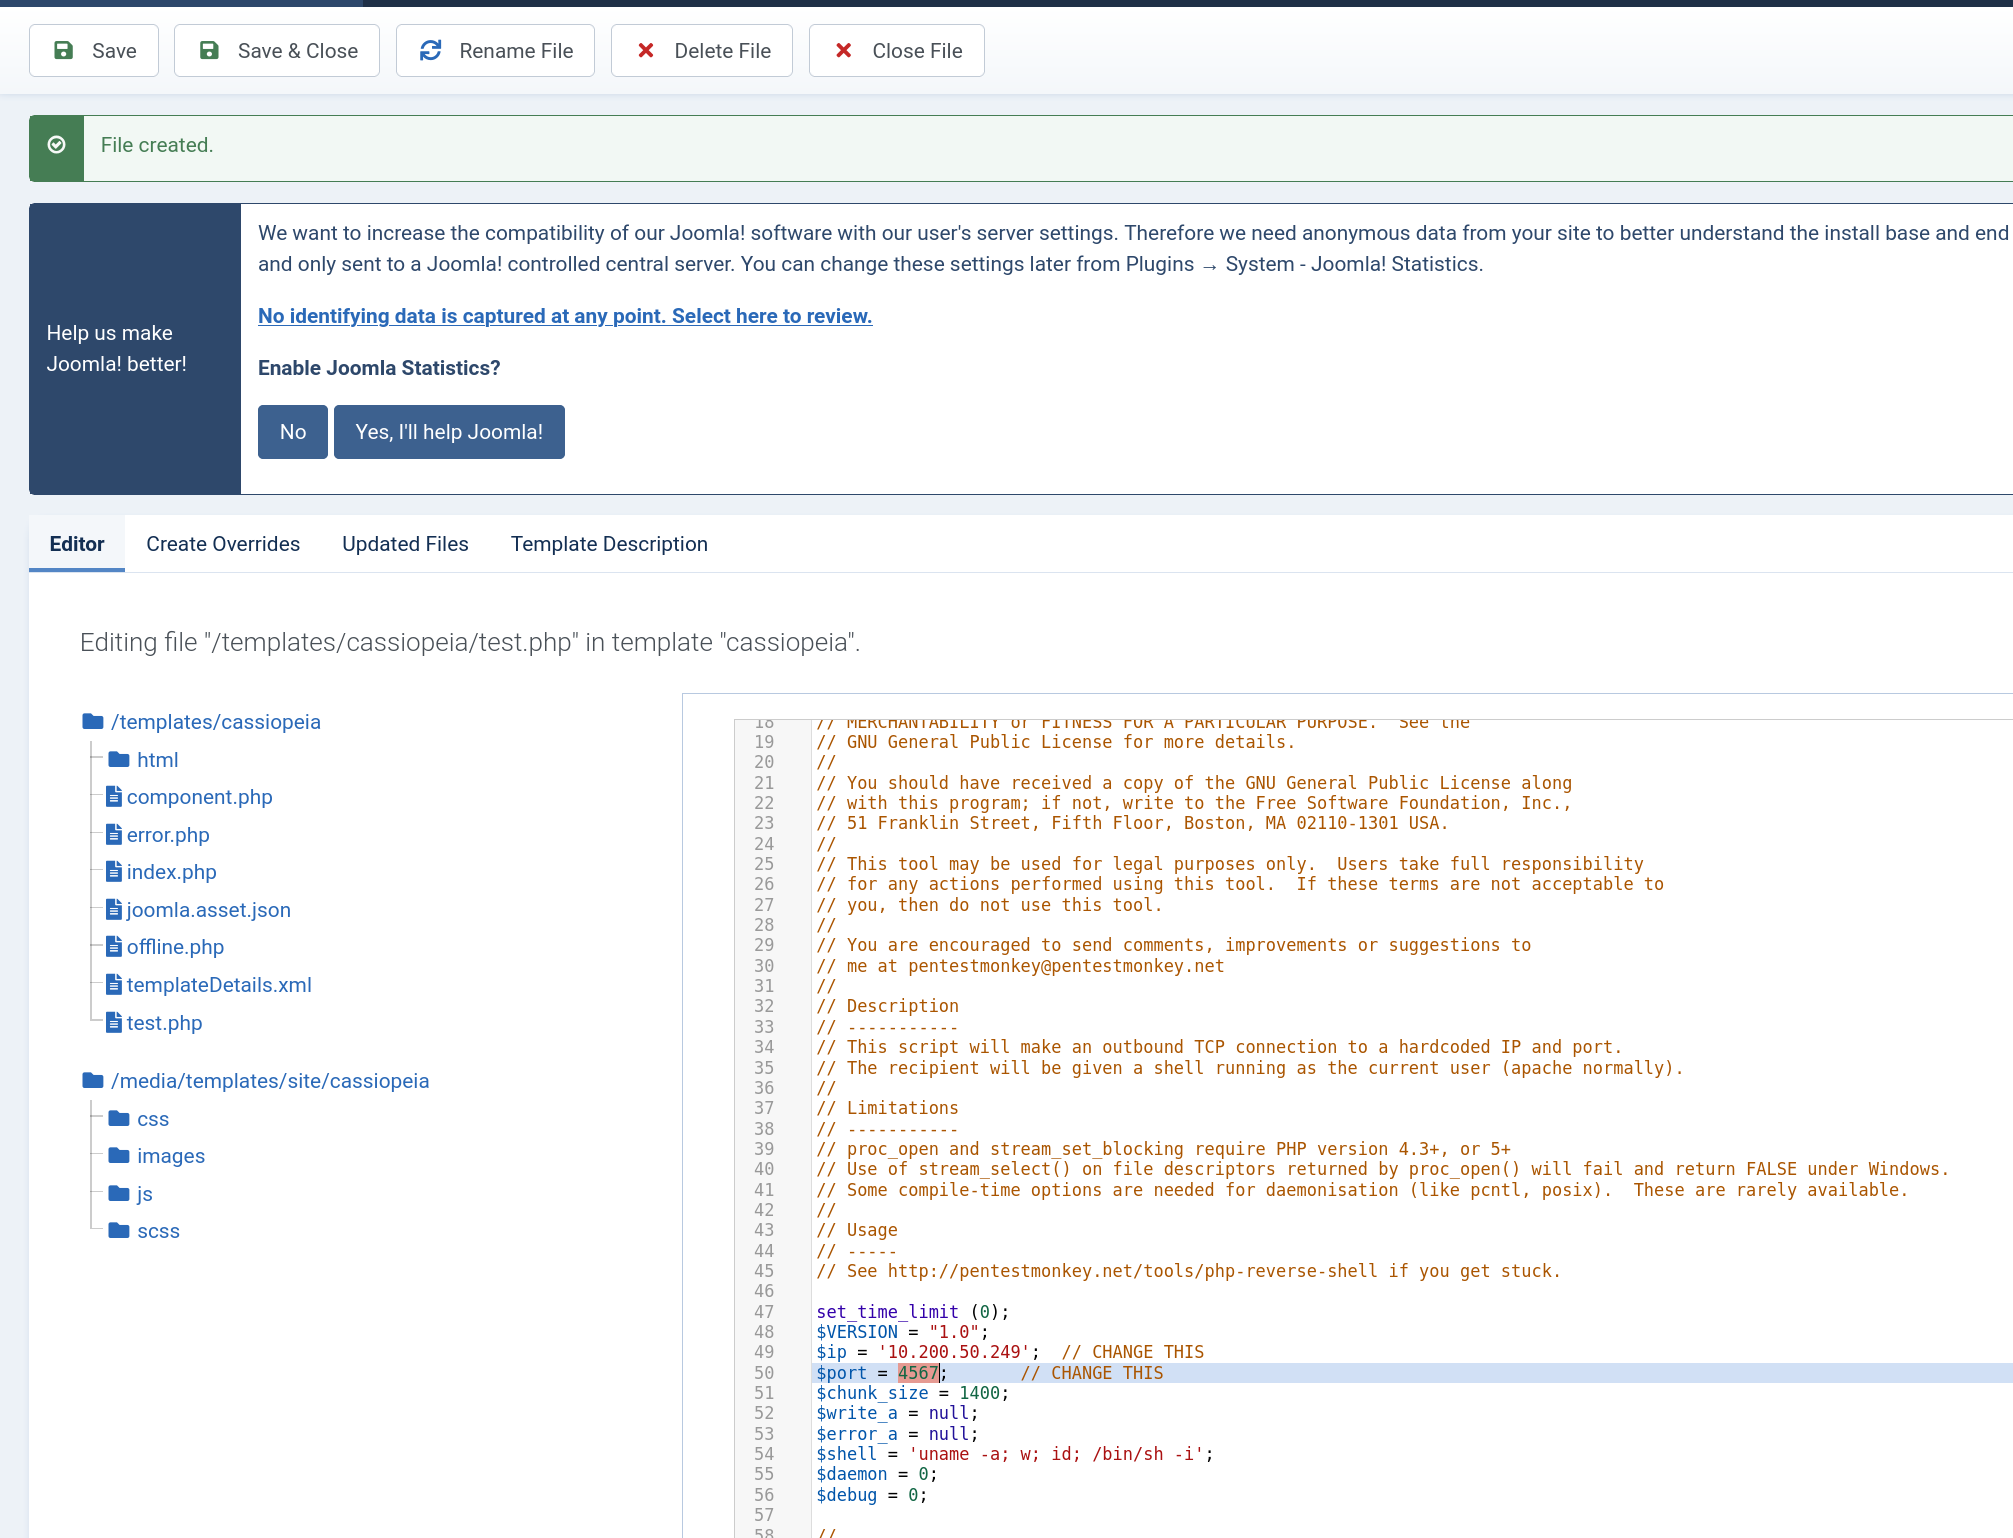
Task: Open the Updated Files tab
Action: [x=405, y=544]
